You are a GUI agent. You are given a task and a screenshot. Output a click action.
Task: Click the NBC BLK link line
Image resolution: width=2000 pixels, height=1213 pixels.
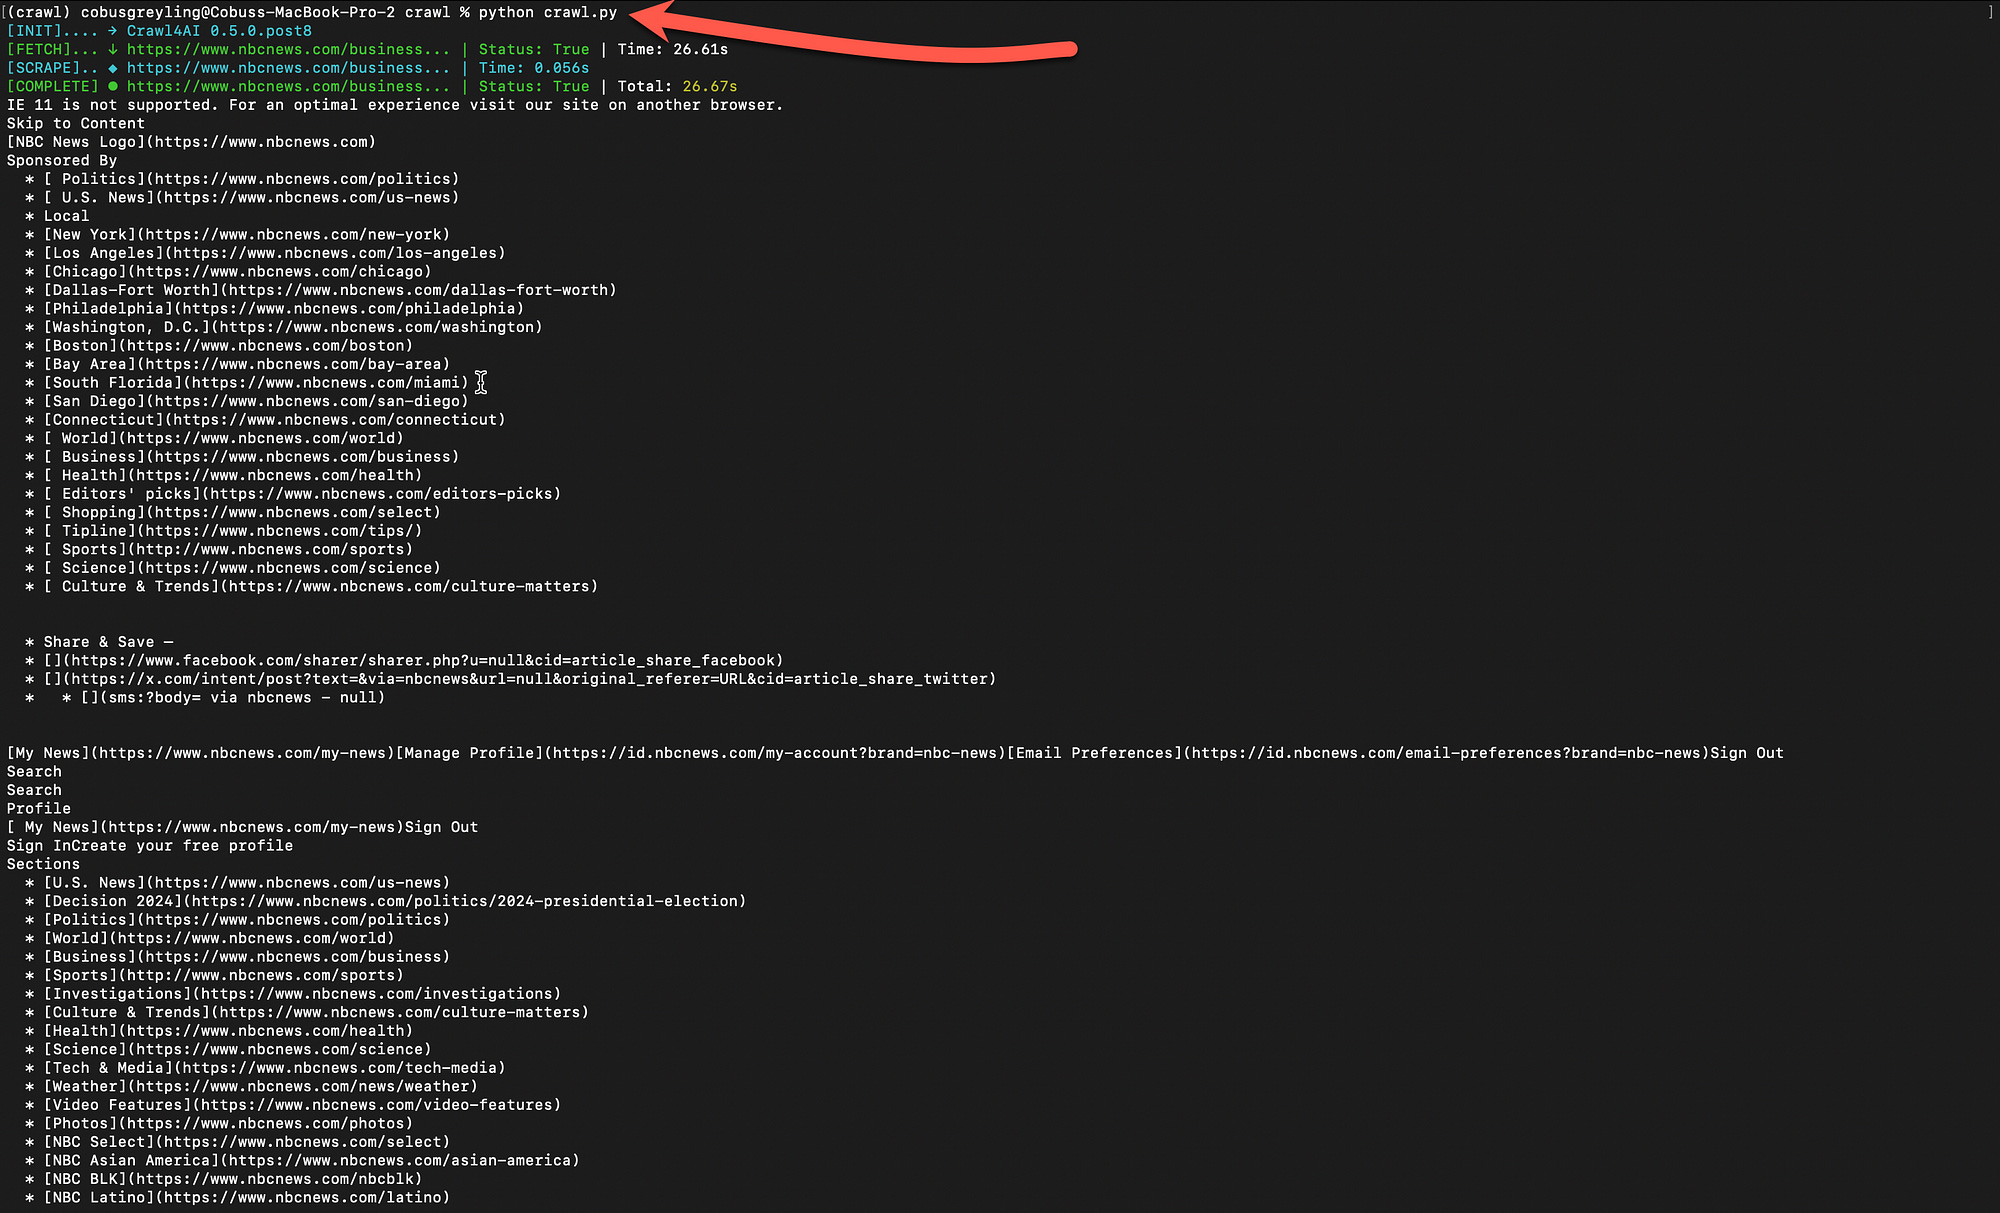tap(233, 1178)
